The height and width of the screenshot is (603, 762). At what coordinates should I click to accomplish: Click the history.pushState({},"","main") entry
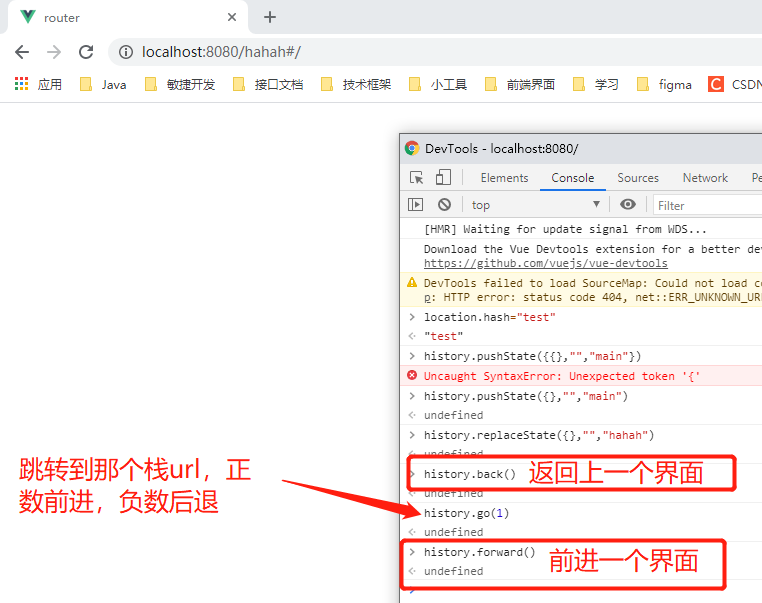[x=526, y=396]
